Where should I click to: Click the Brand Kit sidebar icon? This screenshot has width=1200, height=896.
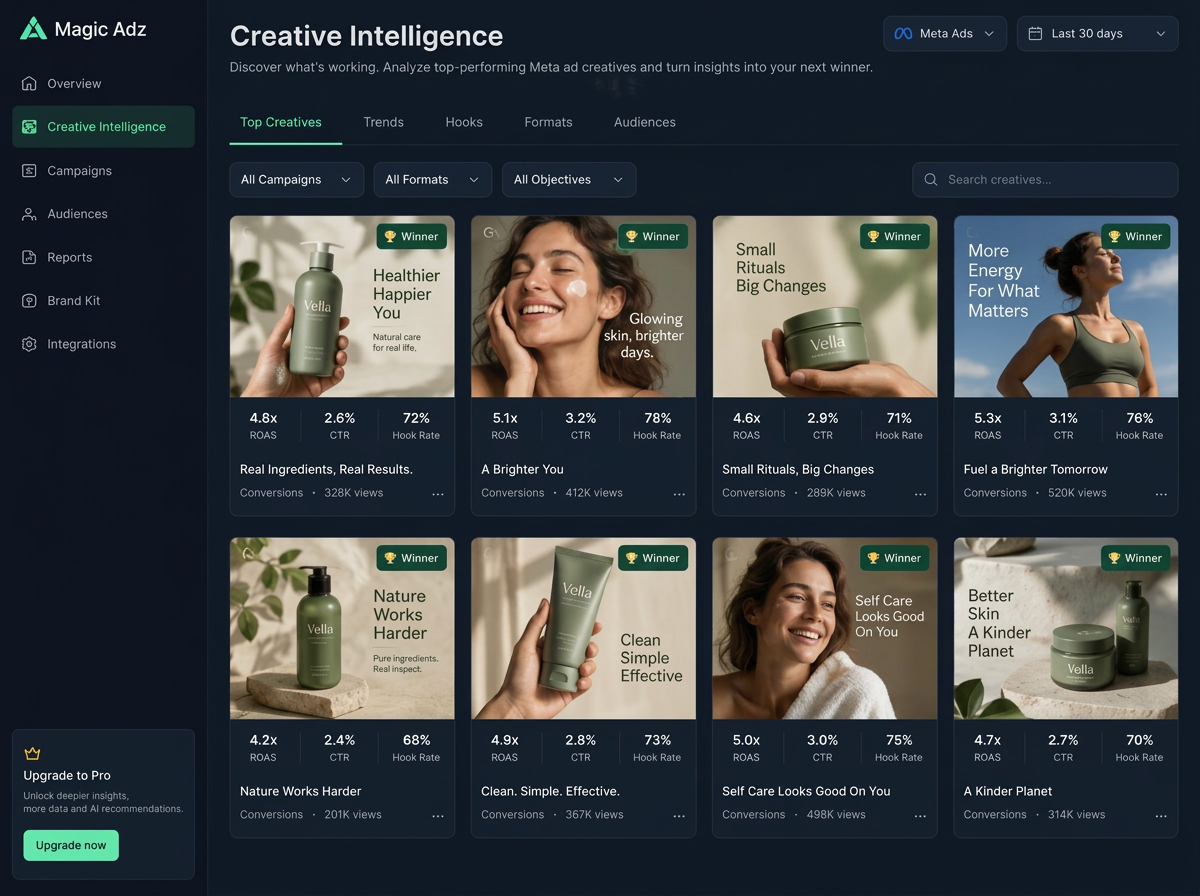tap(29, 301)
